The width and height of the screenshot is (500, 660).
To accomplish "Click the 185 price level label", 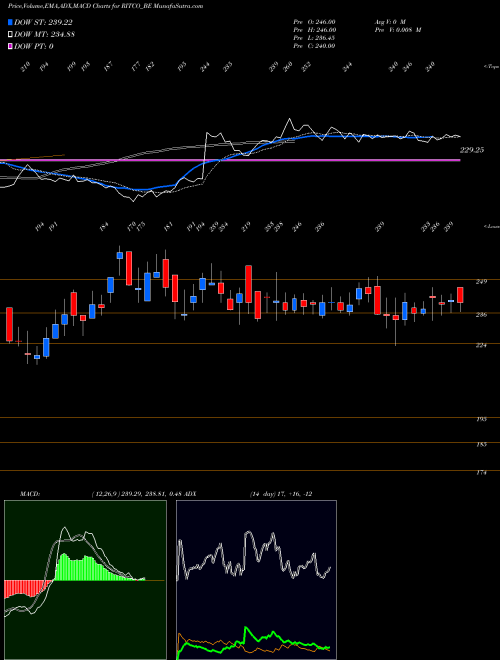I will pos(481,444).
